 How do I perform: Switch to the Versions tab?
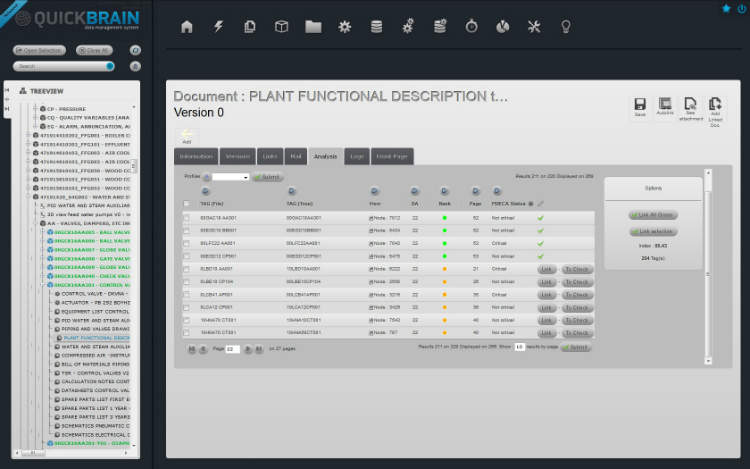pos(237,156)
